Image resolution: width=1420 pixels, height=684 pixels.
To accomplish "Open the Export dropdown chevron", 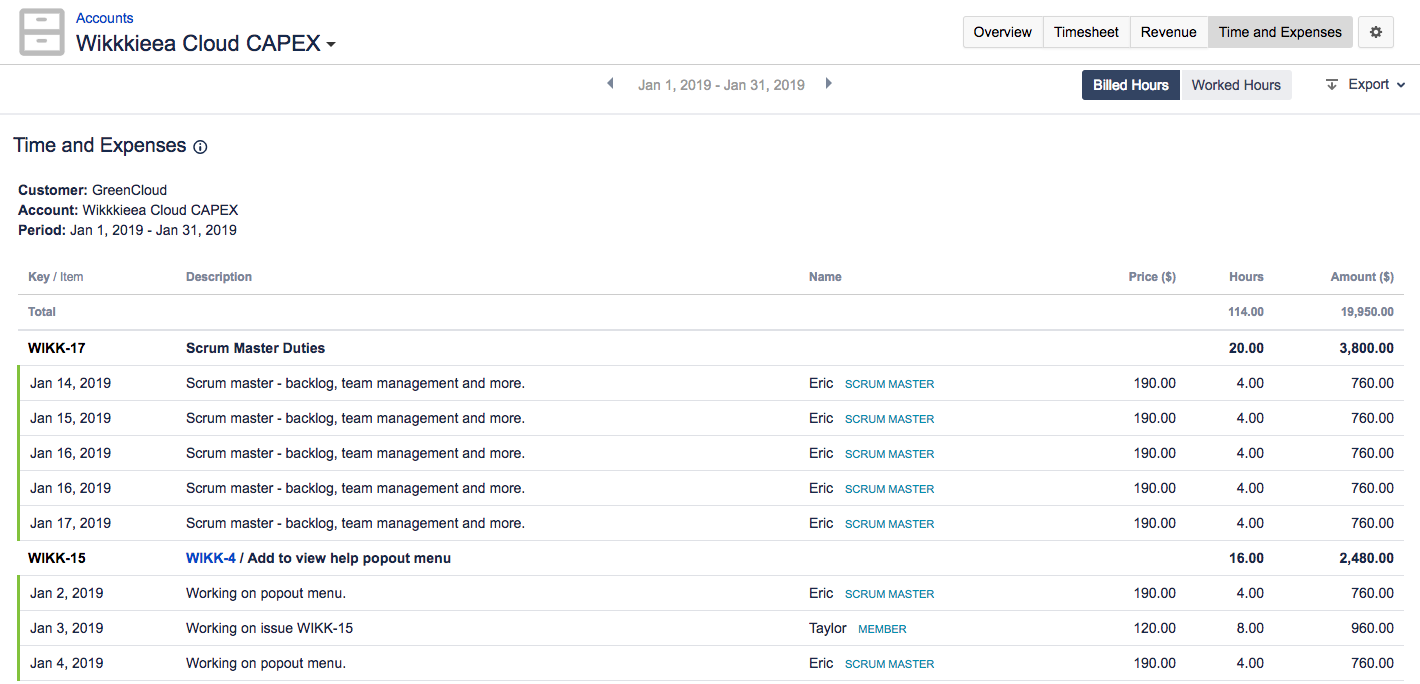I will coord(1401,86).
